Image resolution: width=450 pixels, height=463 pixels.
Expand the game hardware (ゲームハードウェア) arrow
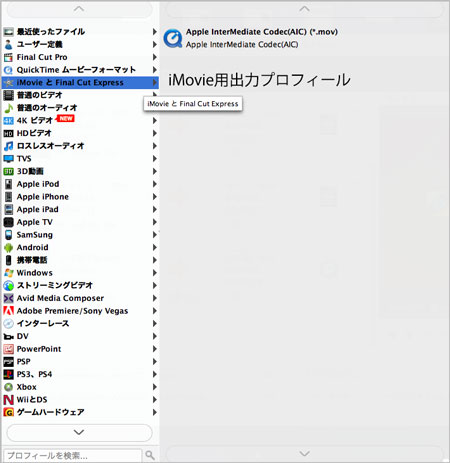(x=155, y=412)
